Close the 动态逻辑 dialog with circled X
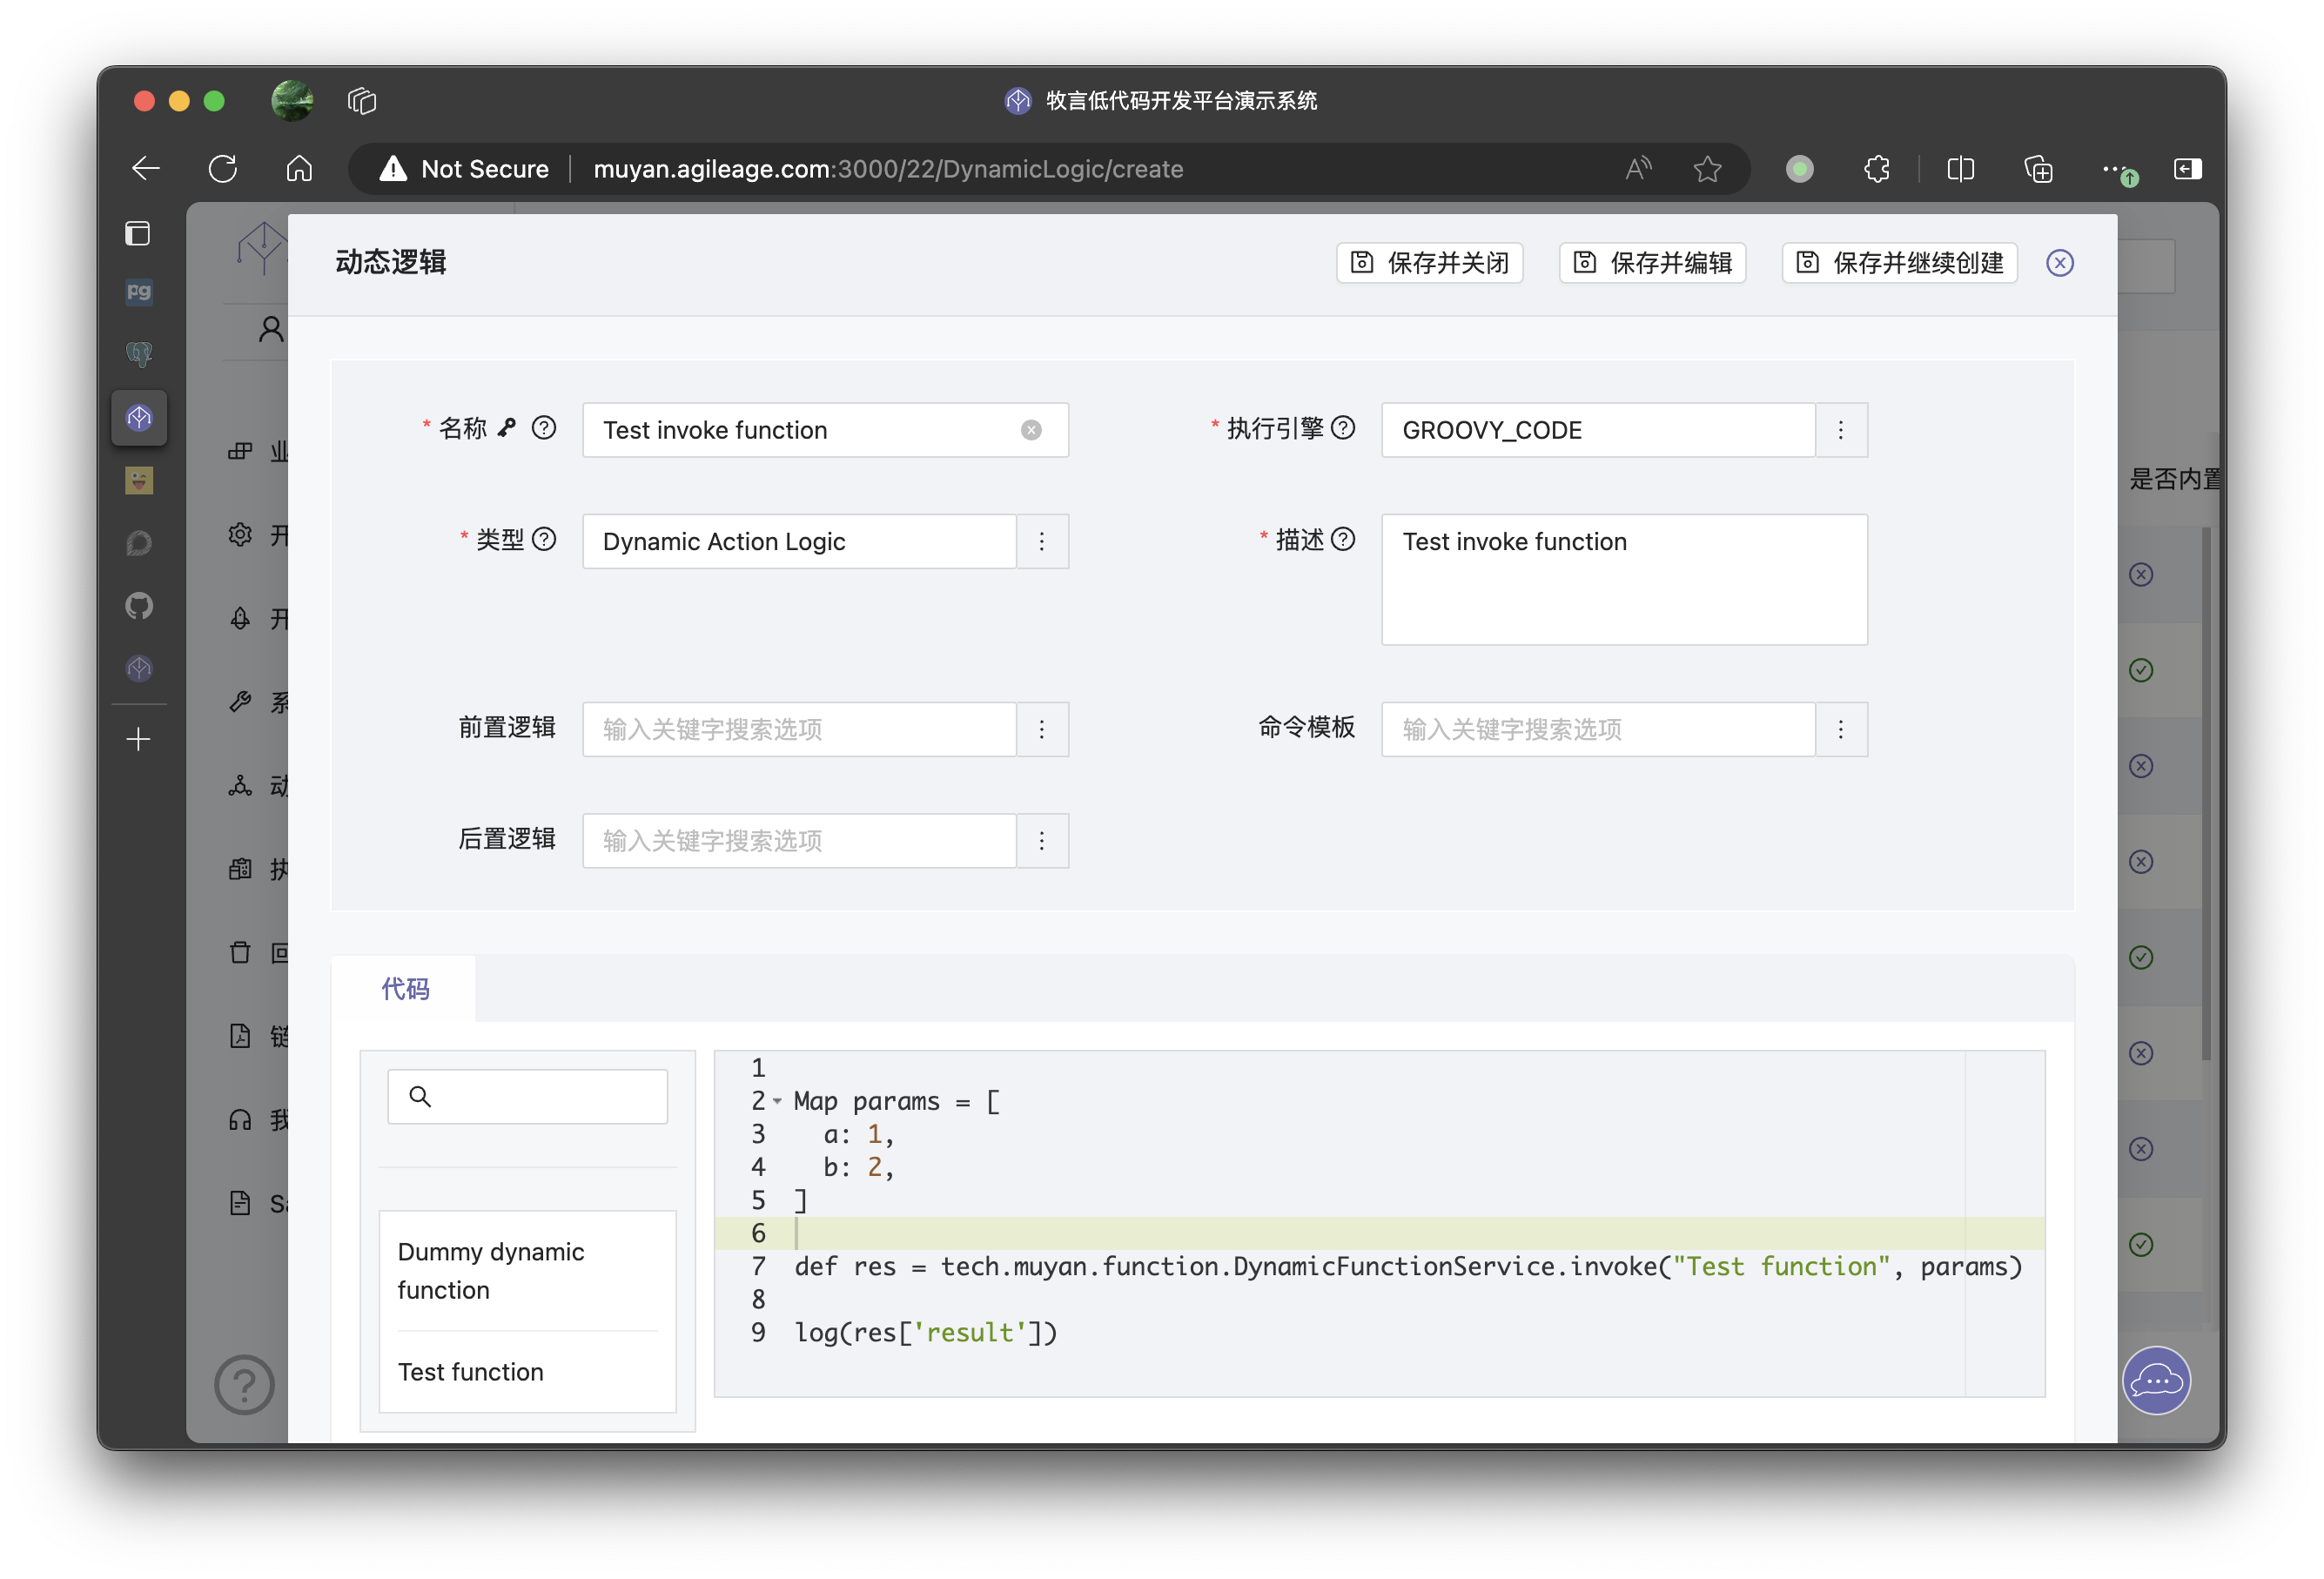This screenshot has width=2324, height=1579. click(2059, 263)
